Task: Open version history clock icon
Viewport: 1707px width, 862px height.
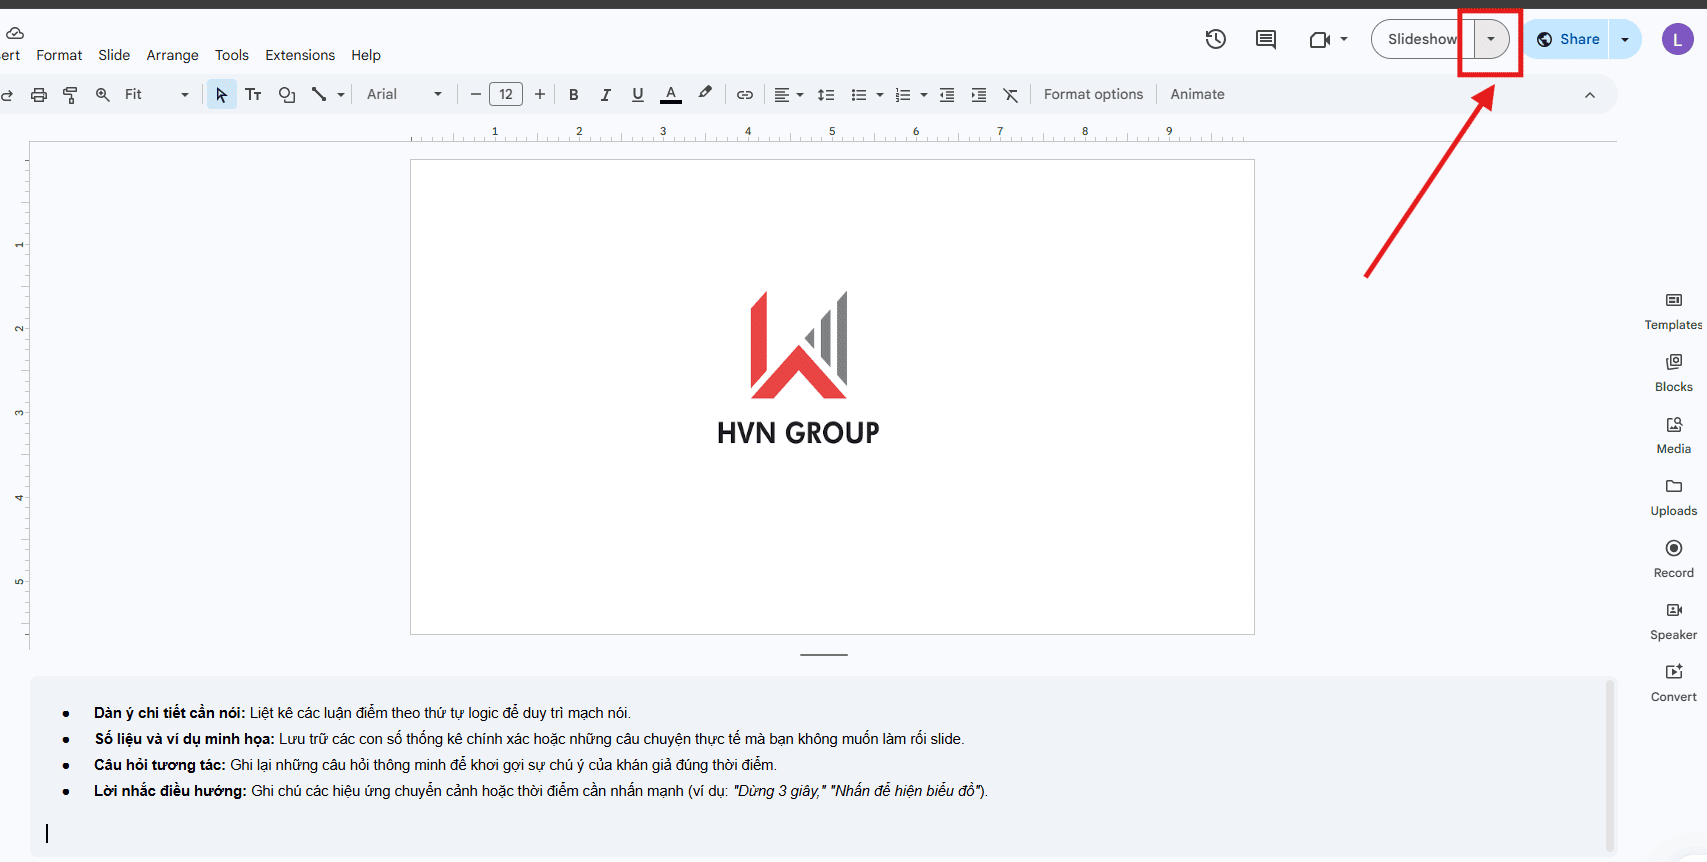Action: pyautogui.click(x=1215, y=39)
